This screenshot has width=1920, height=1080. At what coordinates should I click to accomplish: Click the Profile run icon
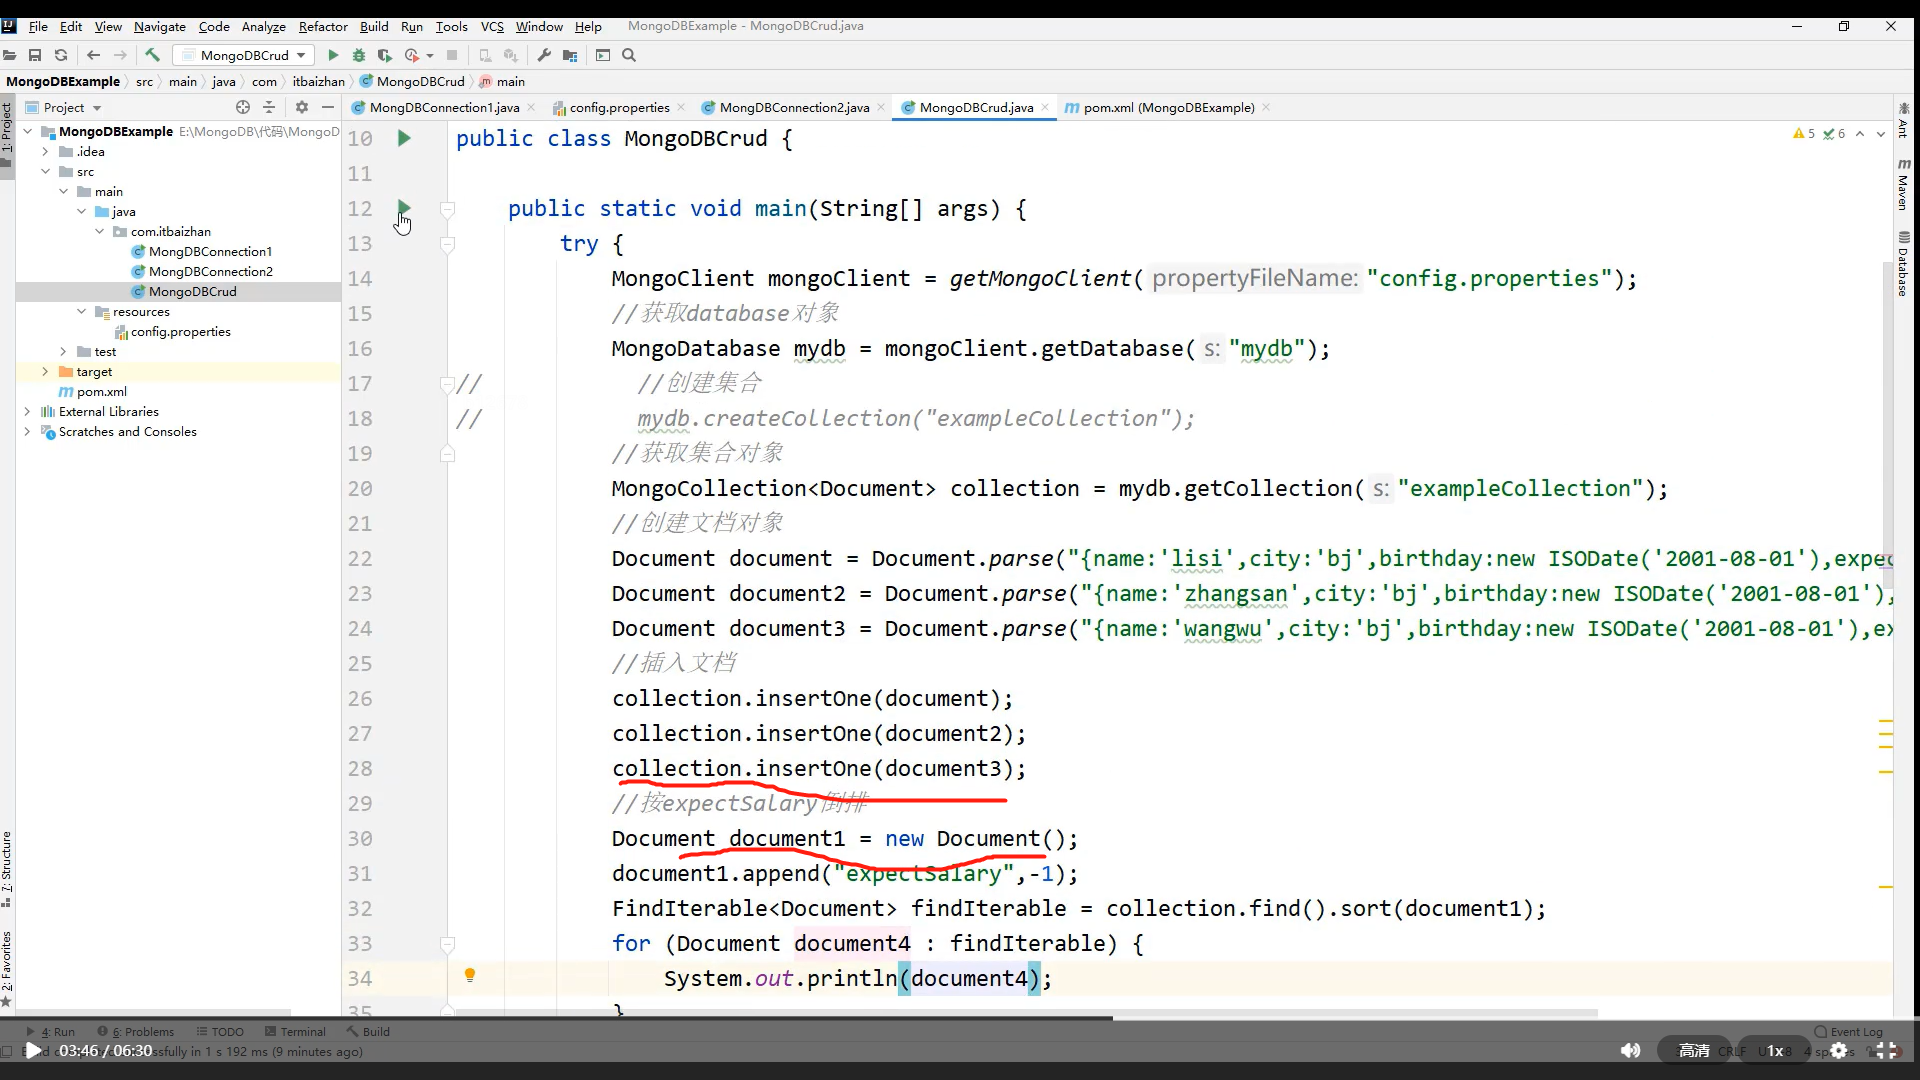(x=411, y=55)
